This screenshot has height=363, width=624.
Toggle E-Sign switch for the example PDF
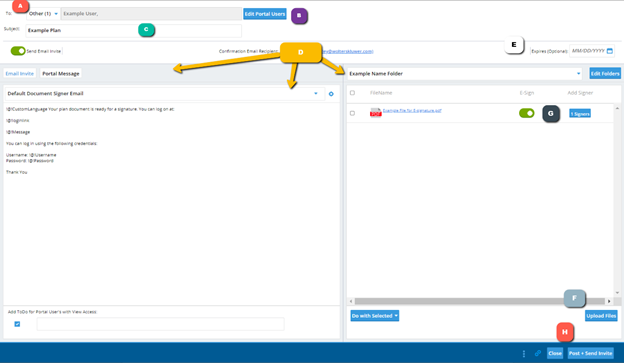pos(526,113)
